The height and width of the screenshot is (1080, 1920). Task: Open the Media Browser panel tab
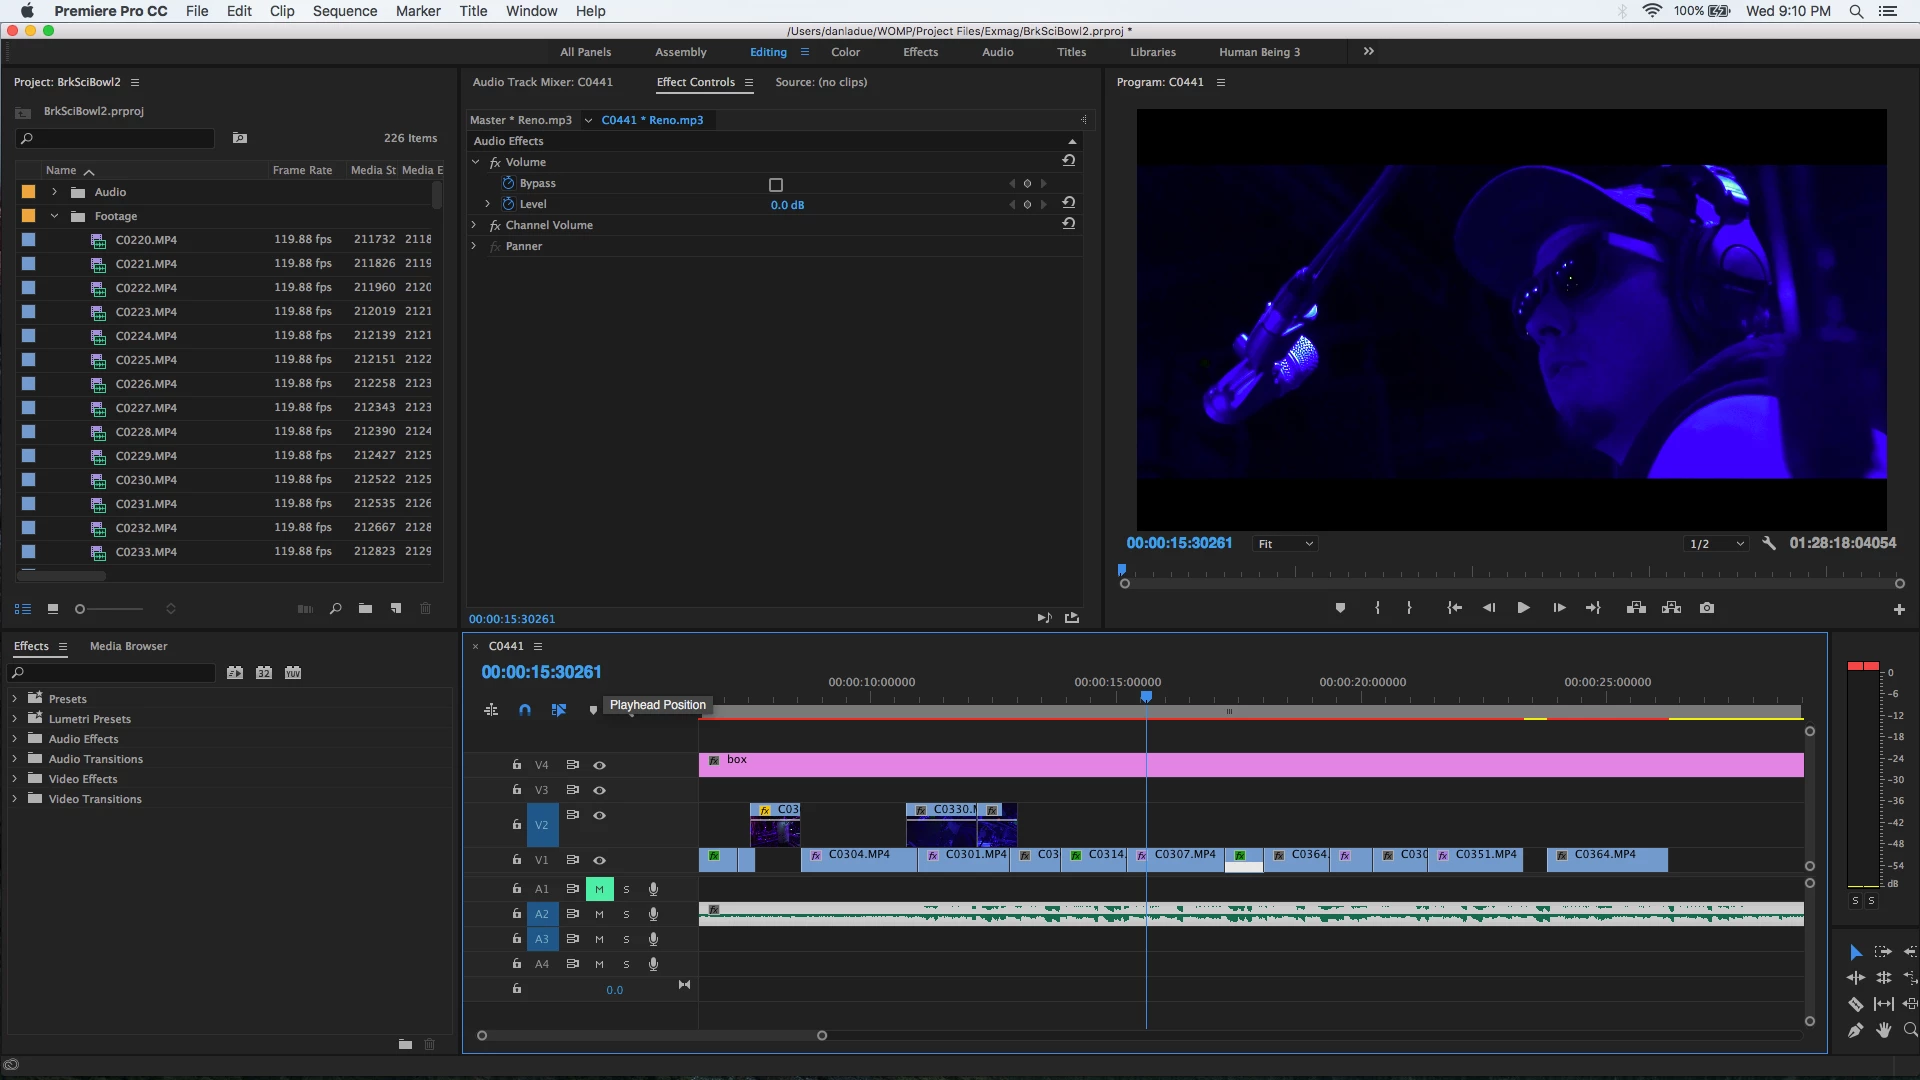click(x=128, y=646)
